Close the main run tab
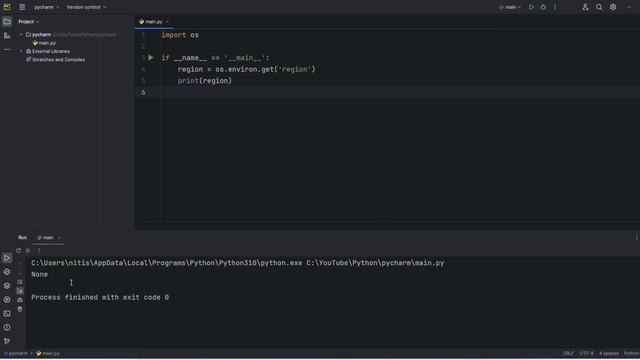Viewport: 640px width, 360px height. [59, 238]
